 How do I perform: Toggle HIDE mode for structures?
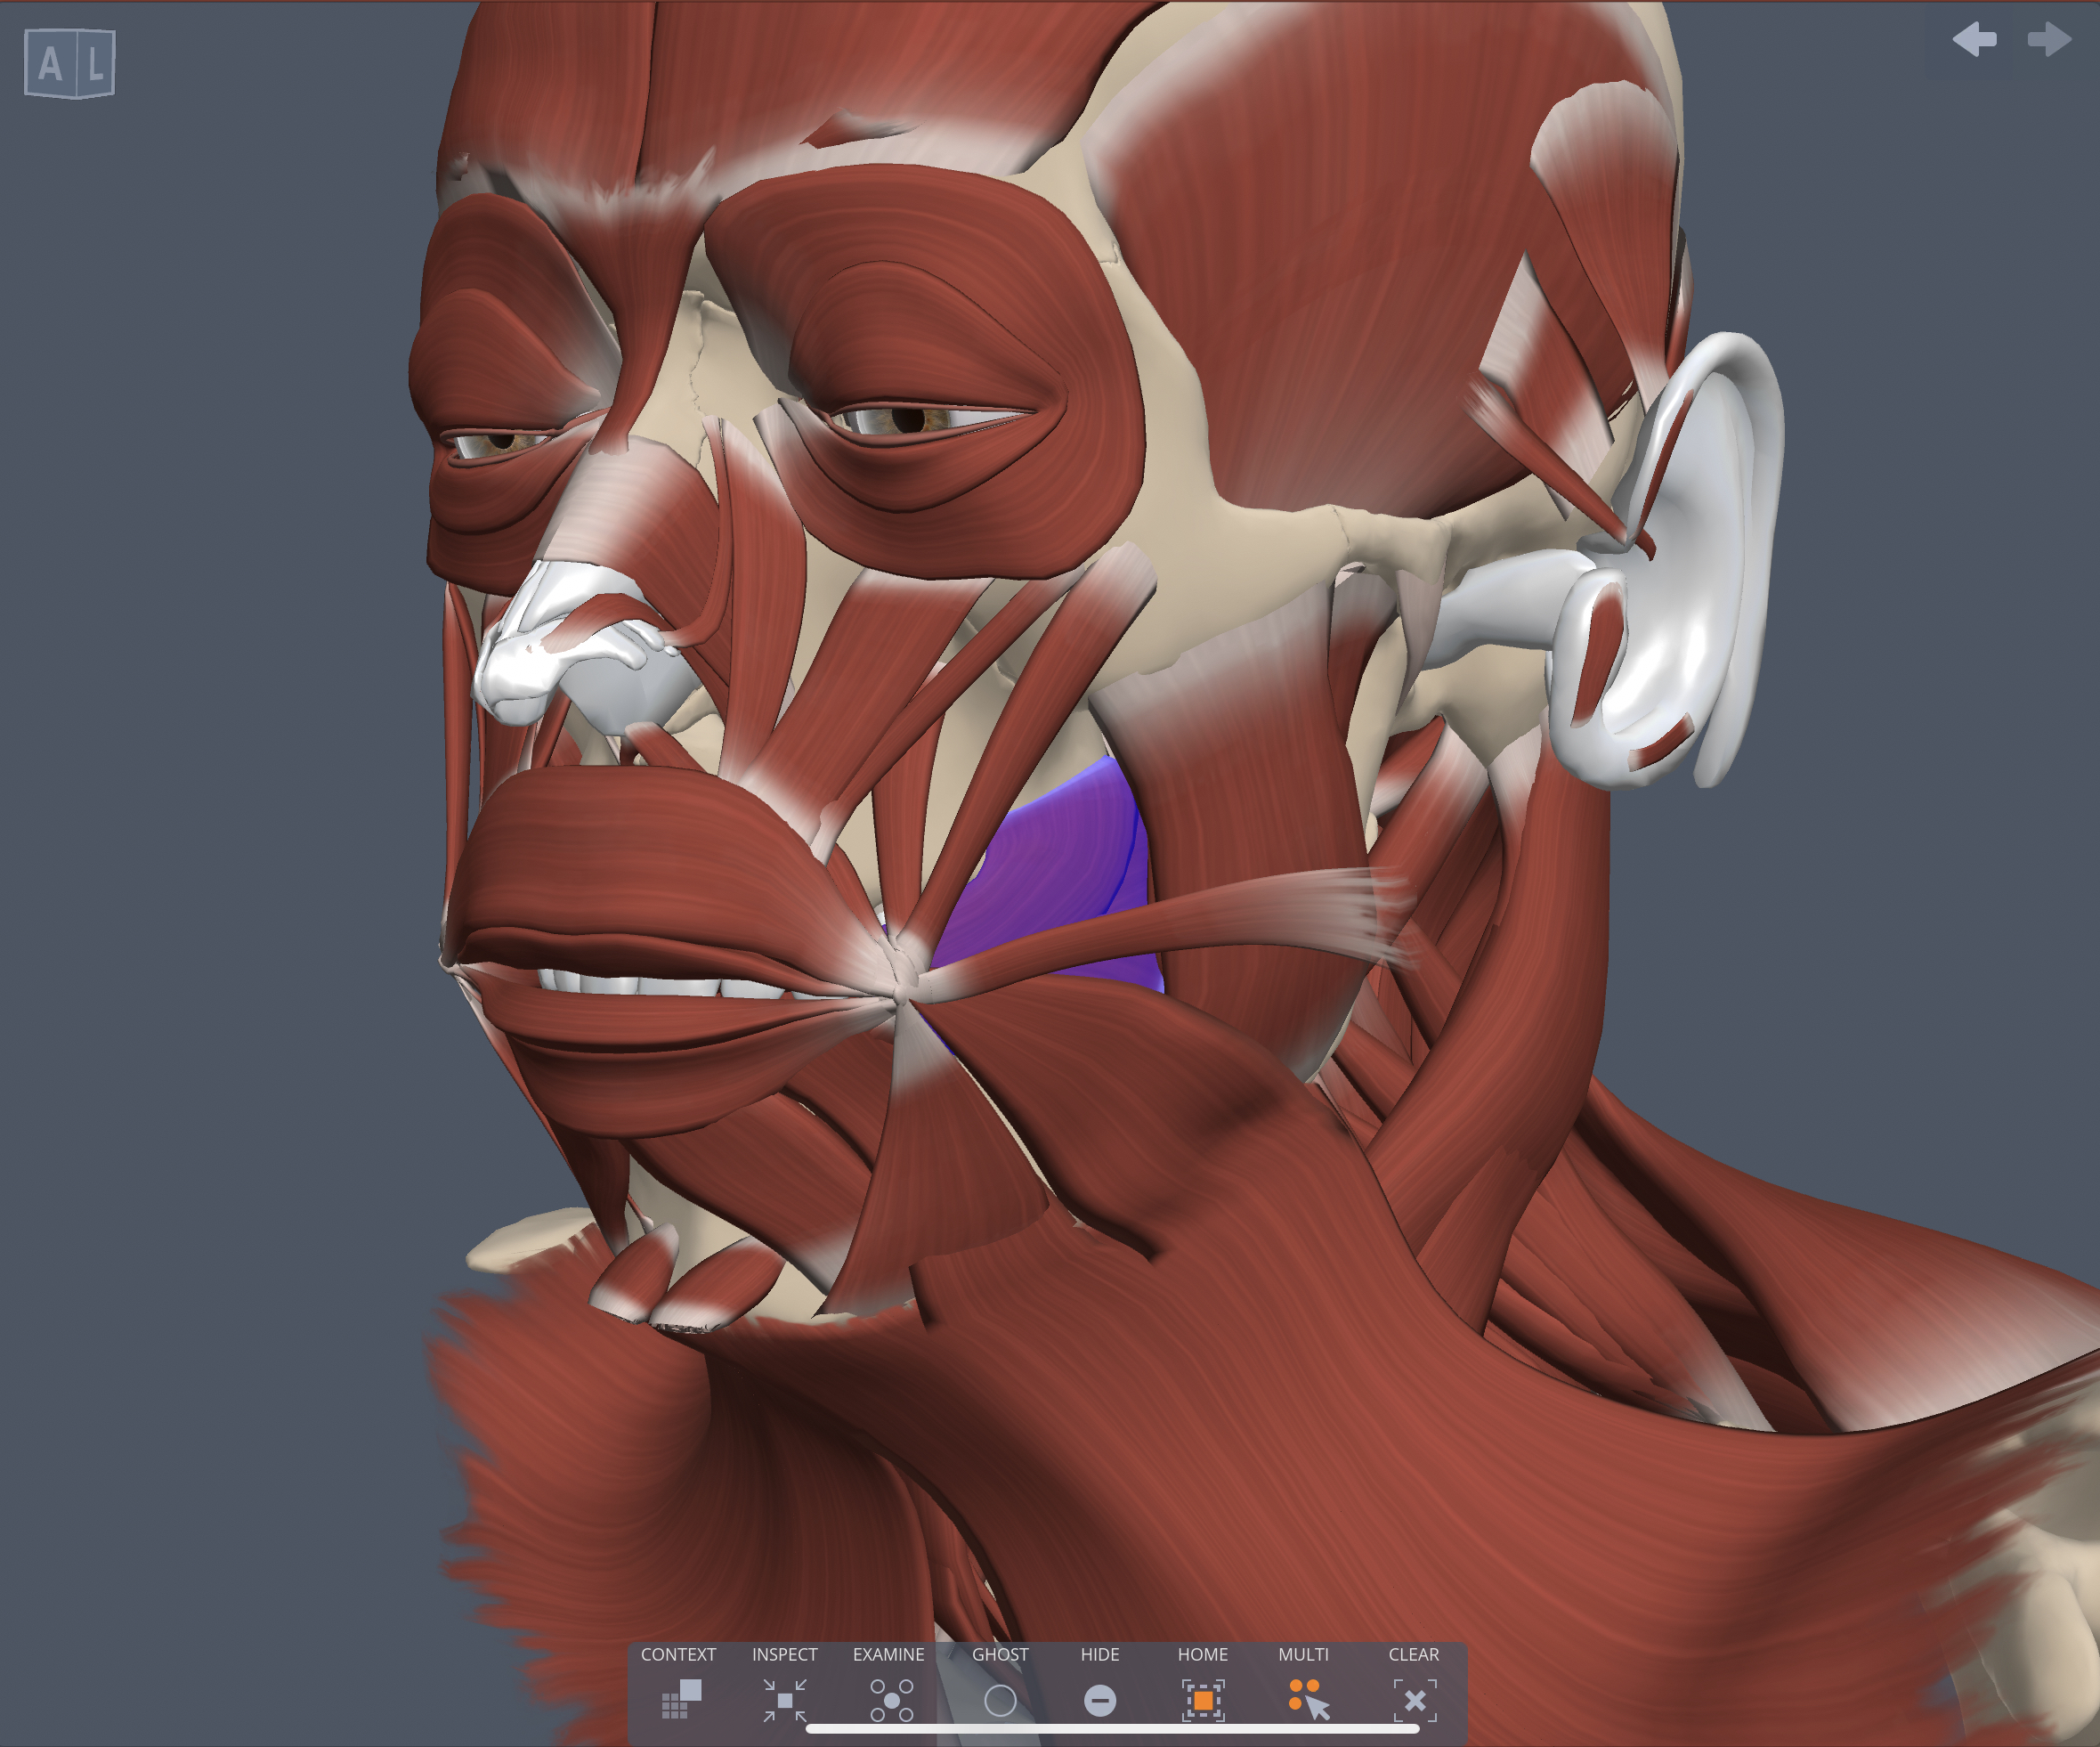[x=1100, y=1700]
